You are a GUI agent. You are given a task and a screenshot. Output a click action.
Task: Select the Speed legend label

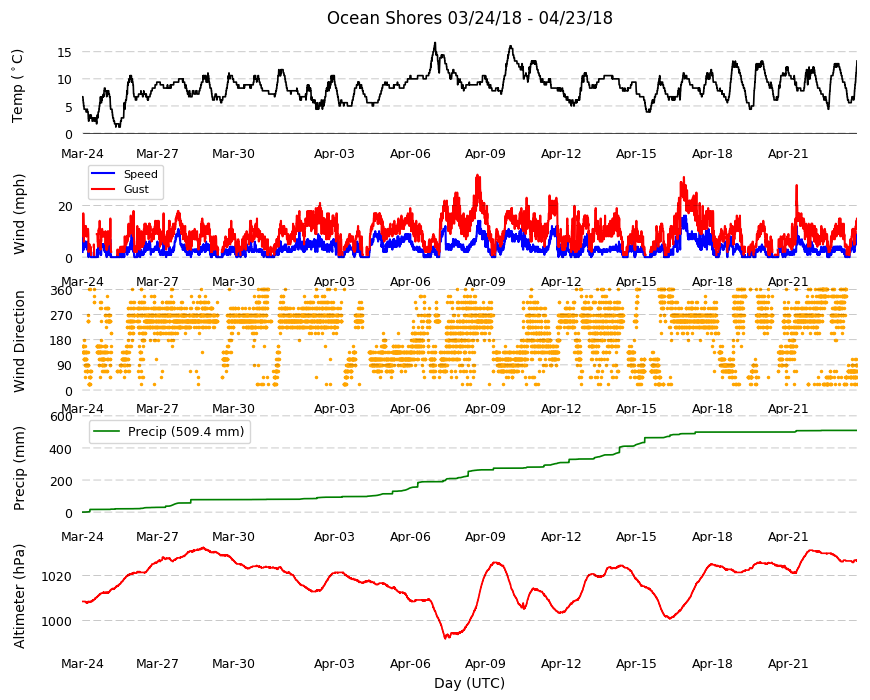140,174
